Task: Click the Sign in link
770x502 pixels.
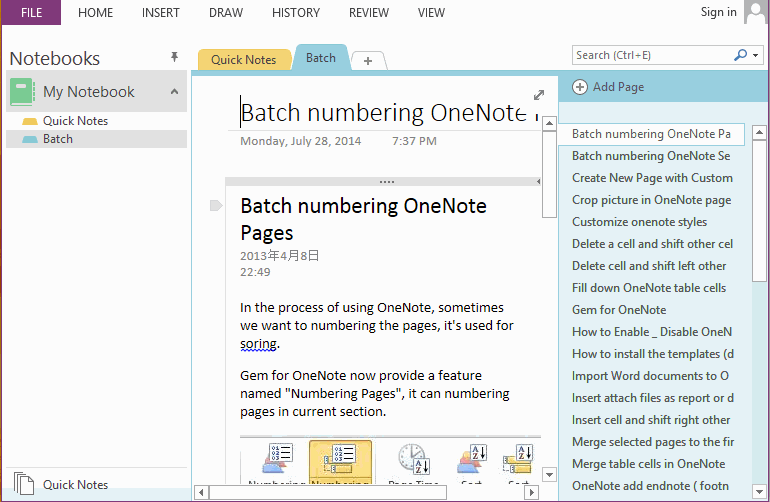Action: (x=718, y=12)
